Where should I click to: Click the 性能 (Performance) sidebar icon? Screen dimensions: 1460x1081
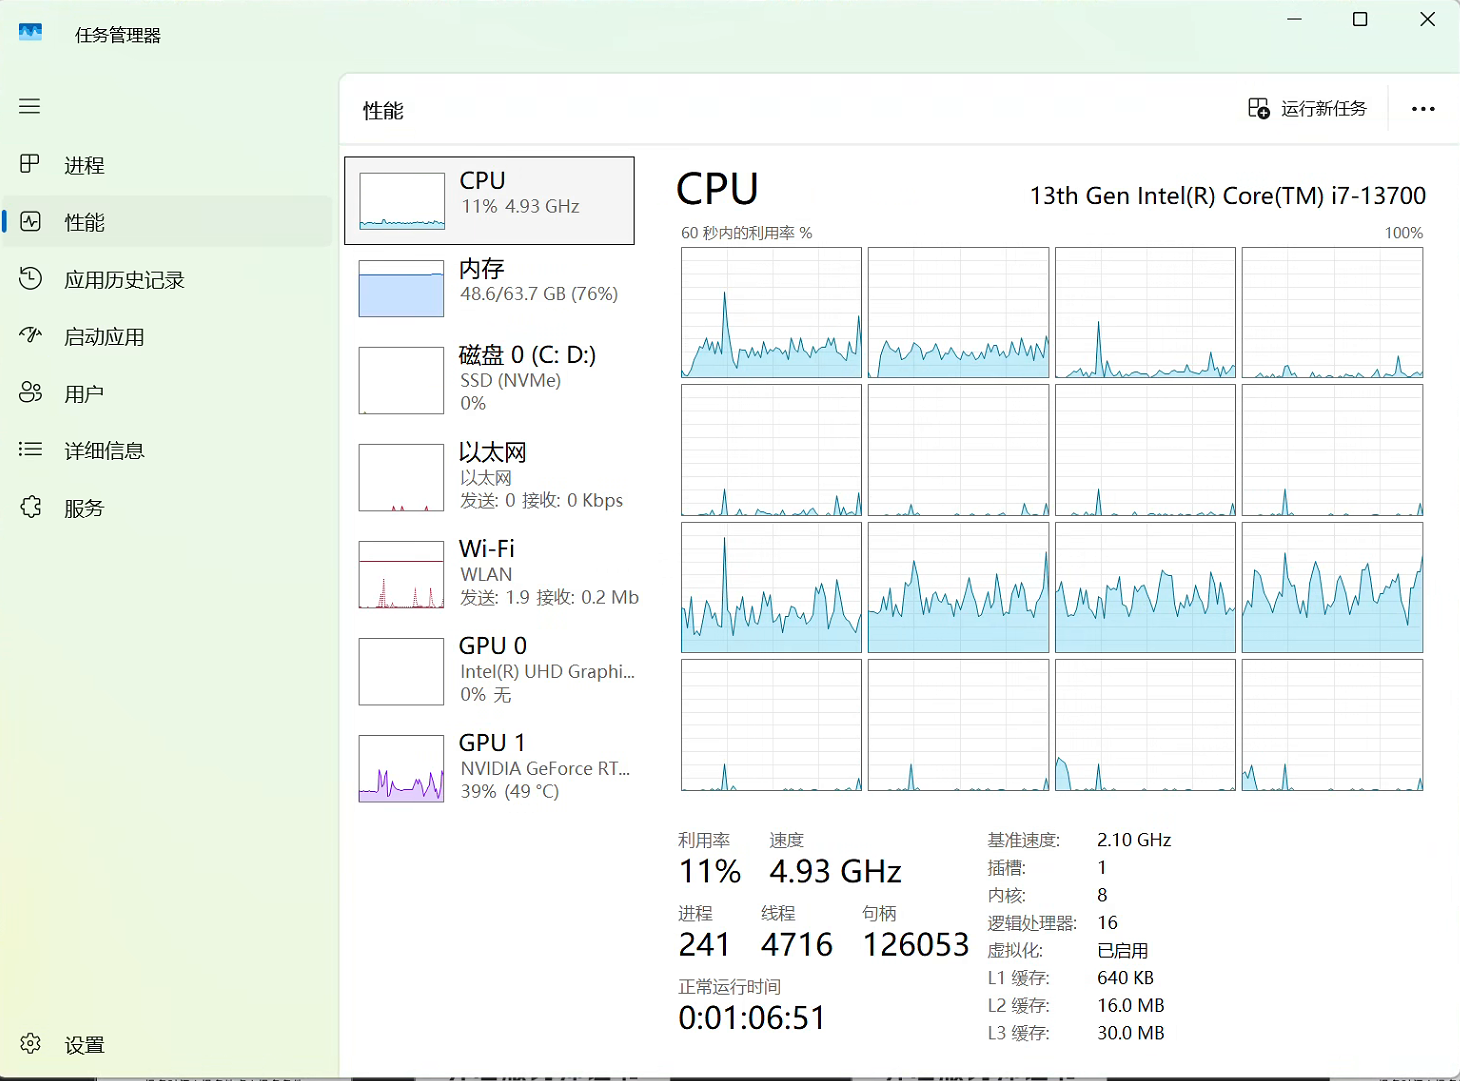31,221
